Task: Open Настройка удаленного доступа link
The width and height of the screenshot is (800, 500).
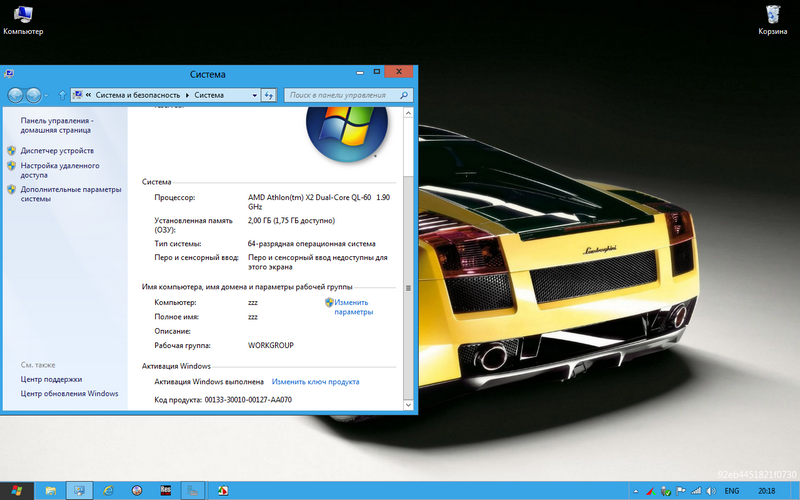Action: pos(60,170)
